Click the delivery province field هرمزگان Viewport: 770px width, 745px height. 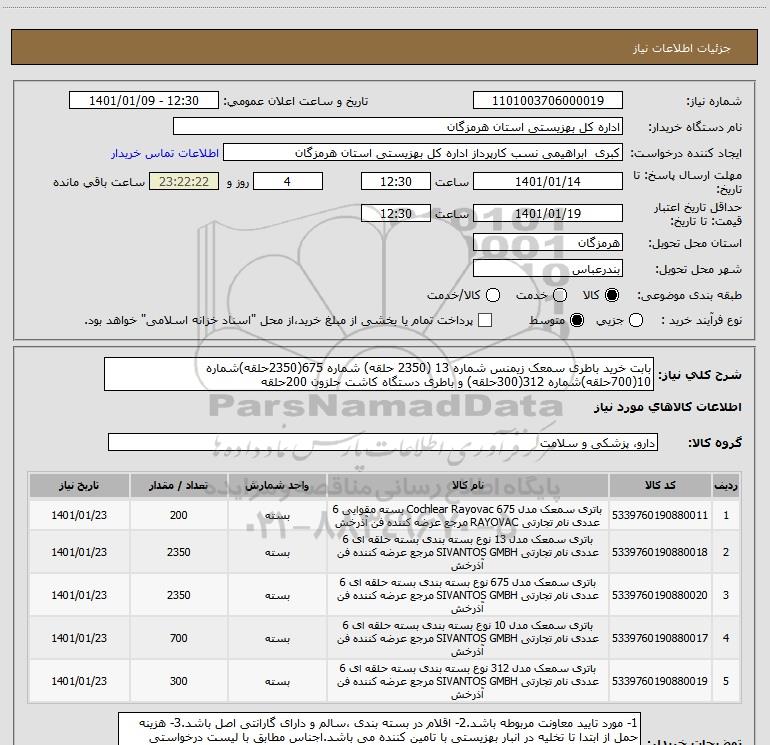[x=548, y=243]
